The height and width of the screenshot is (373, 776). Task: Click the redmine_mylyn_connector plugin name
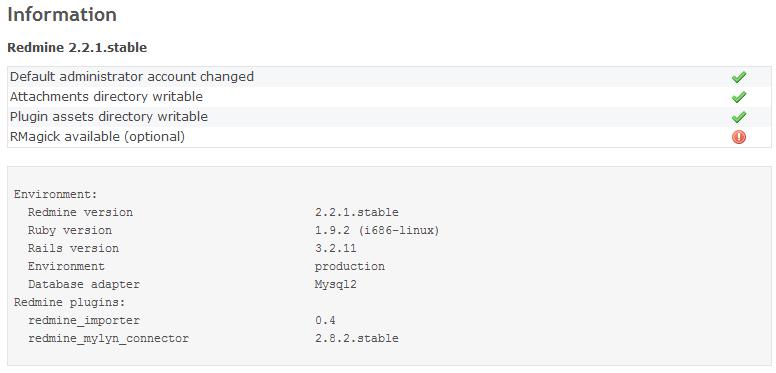(x=108, y=339)
